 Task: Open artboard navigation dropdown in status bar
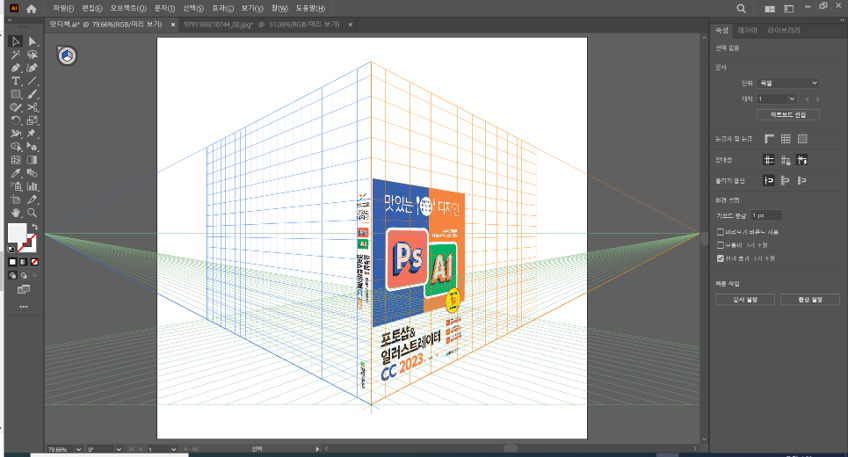click(173, 449)
